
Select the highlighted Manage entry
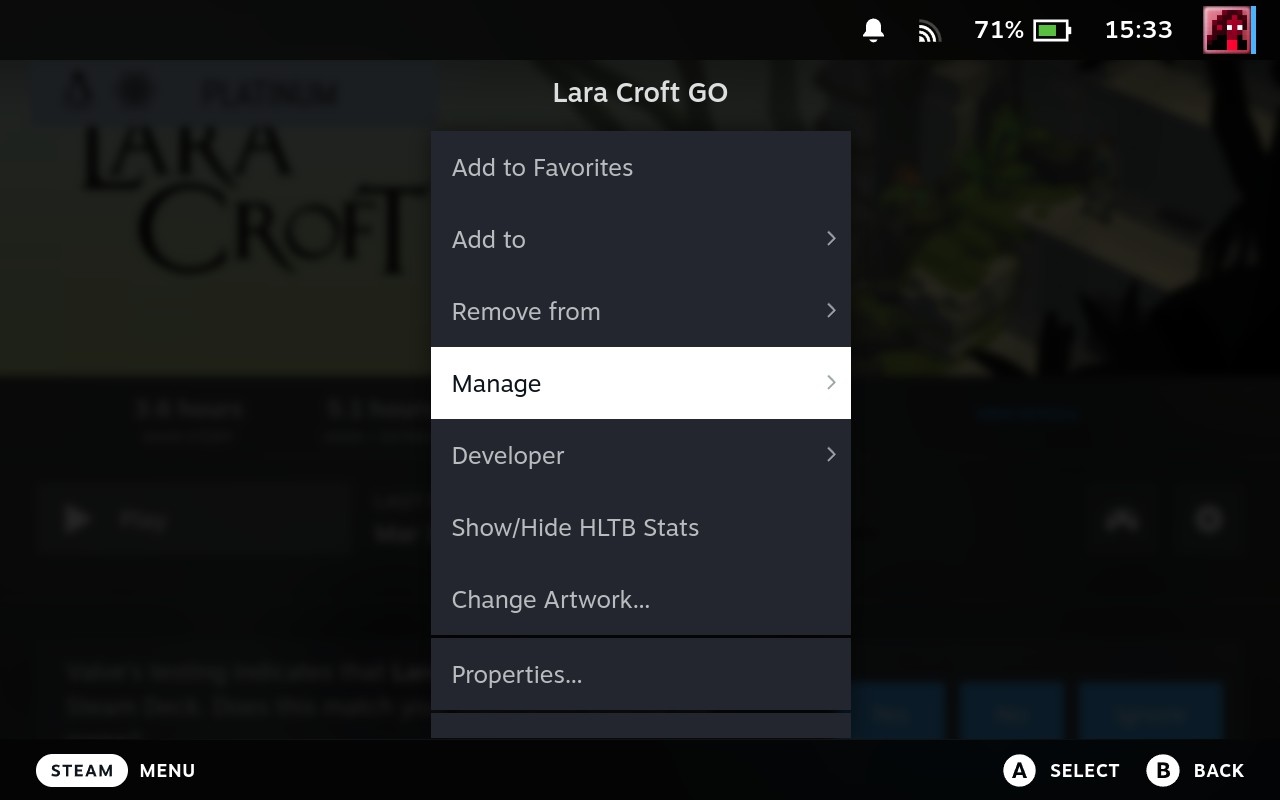point(641,383)
